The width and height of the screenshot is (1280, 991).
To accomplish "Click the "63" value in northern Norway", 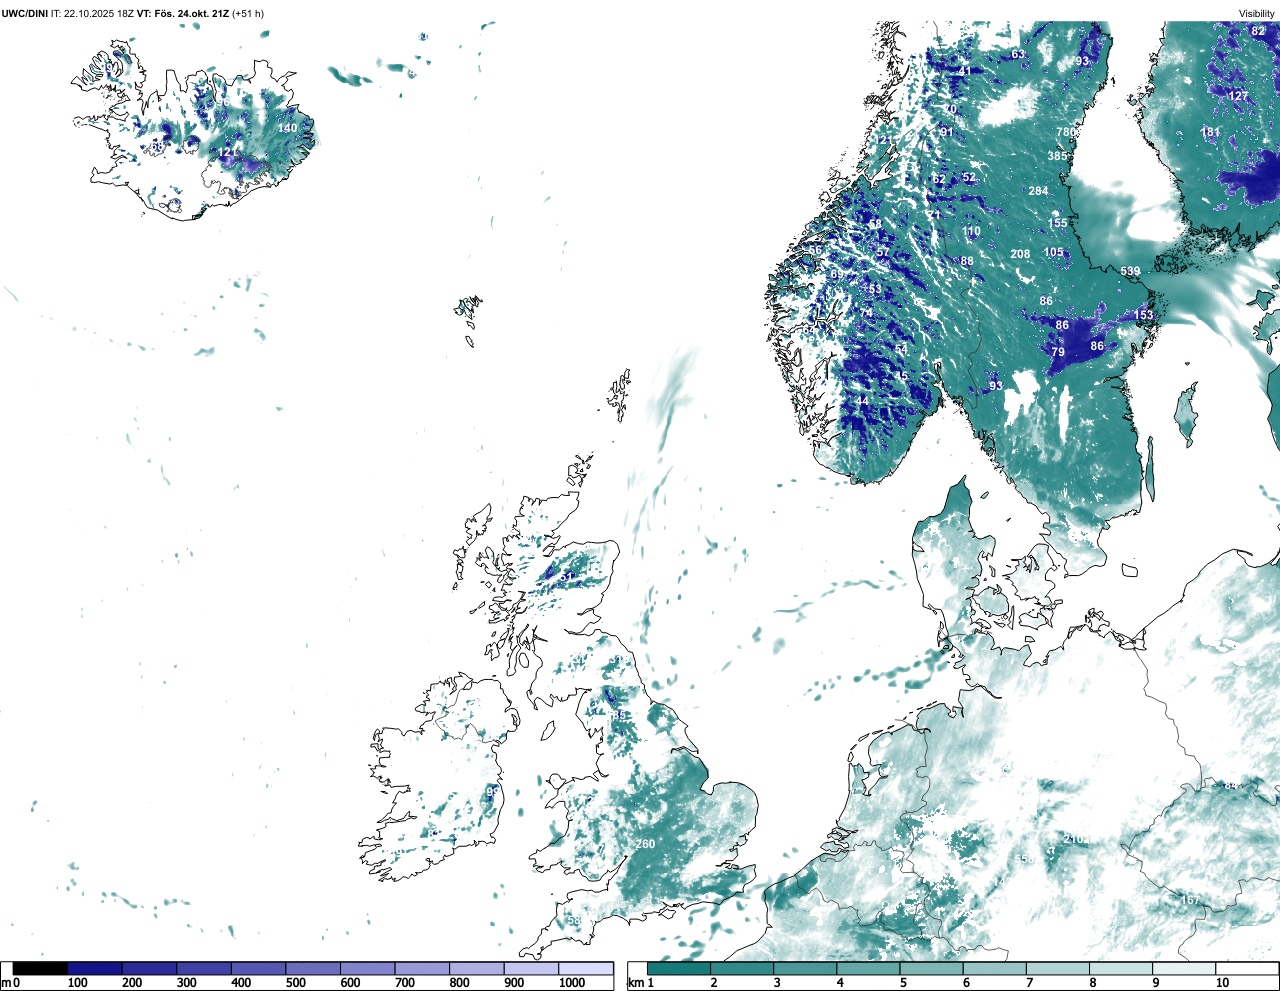I will tap(1018, 54).
